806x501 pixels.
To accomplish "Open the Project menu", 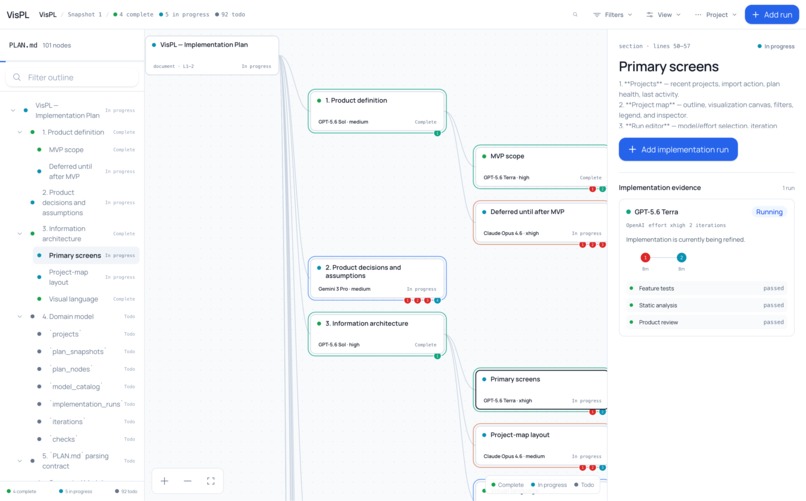I will [716, 15].
